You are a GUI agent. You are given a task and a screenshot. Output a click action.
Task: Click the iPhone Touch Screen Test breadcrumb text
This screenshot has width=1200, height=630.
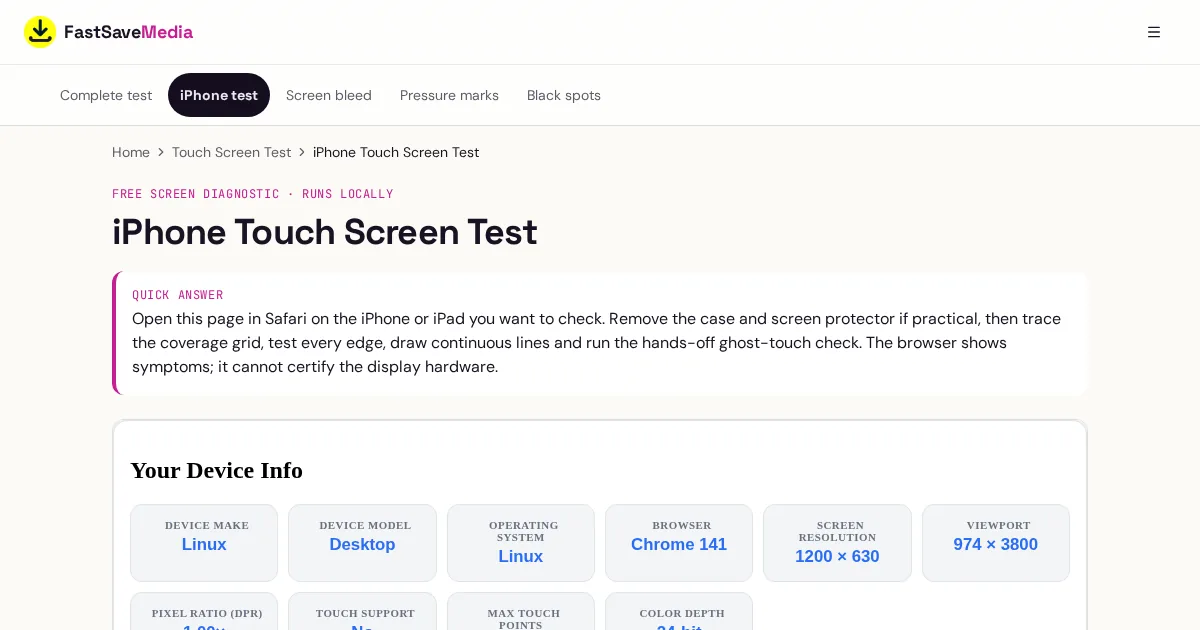396,152
